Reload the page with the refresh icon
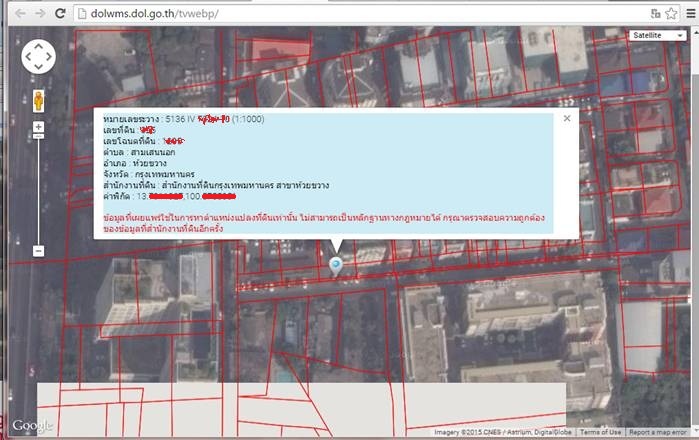Image resolution: width=699 pixels, height=440 pixels. click(60, 13)
